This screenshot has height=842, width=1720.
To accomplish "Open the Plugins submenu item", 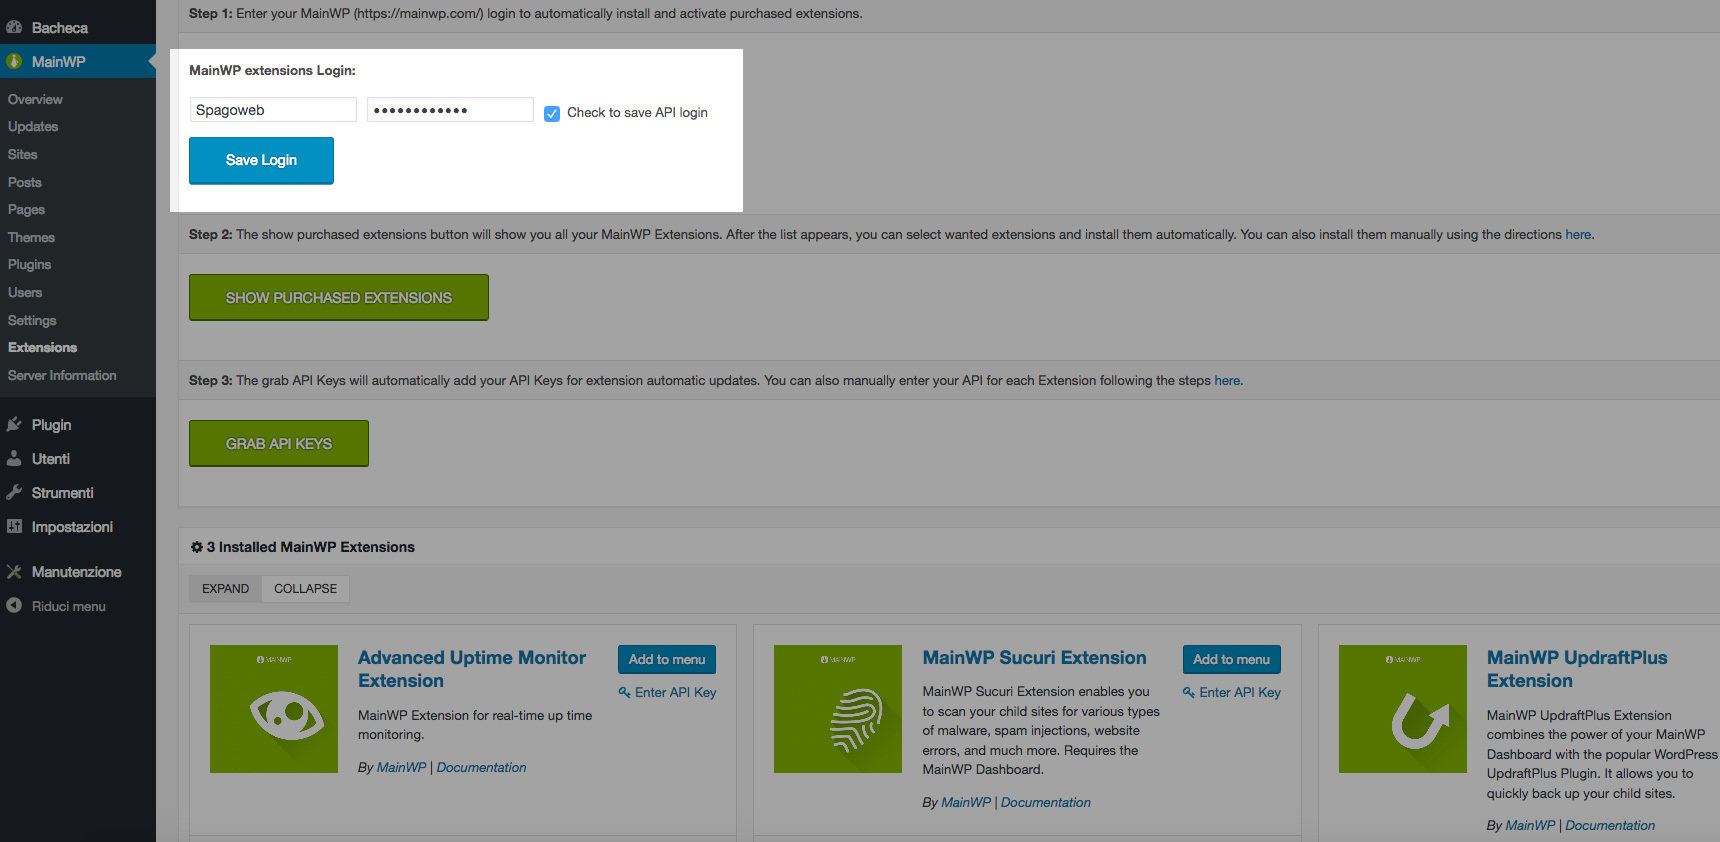I will coord(29,264).
